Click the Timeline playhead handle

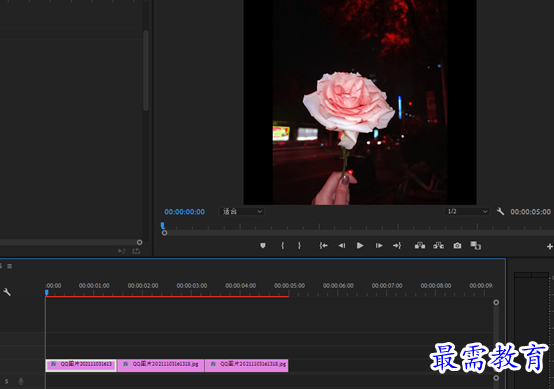tap(47, 293)
